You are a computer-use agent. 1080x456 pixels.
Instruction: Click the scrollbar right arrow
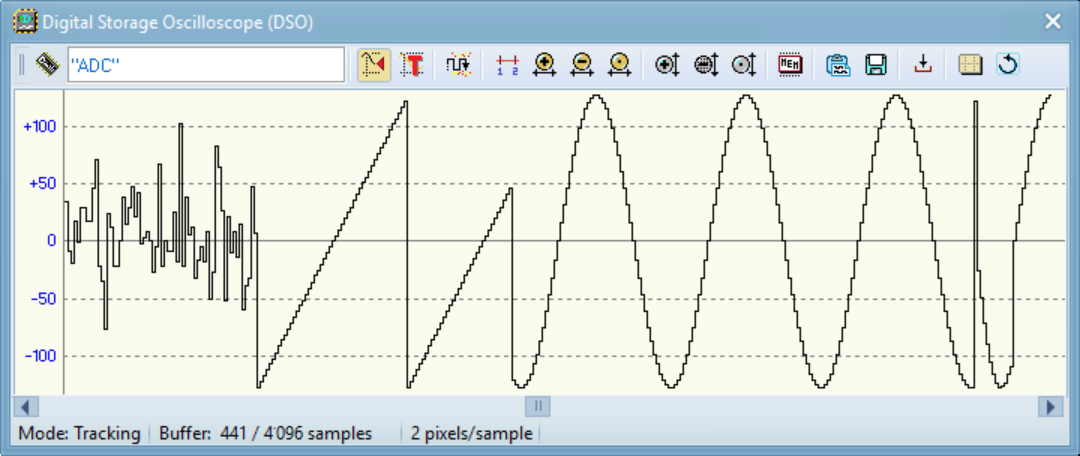[x=1050, y=406]
